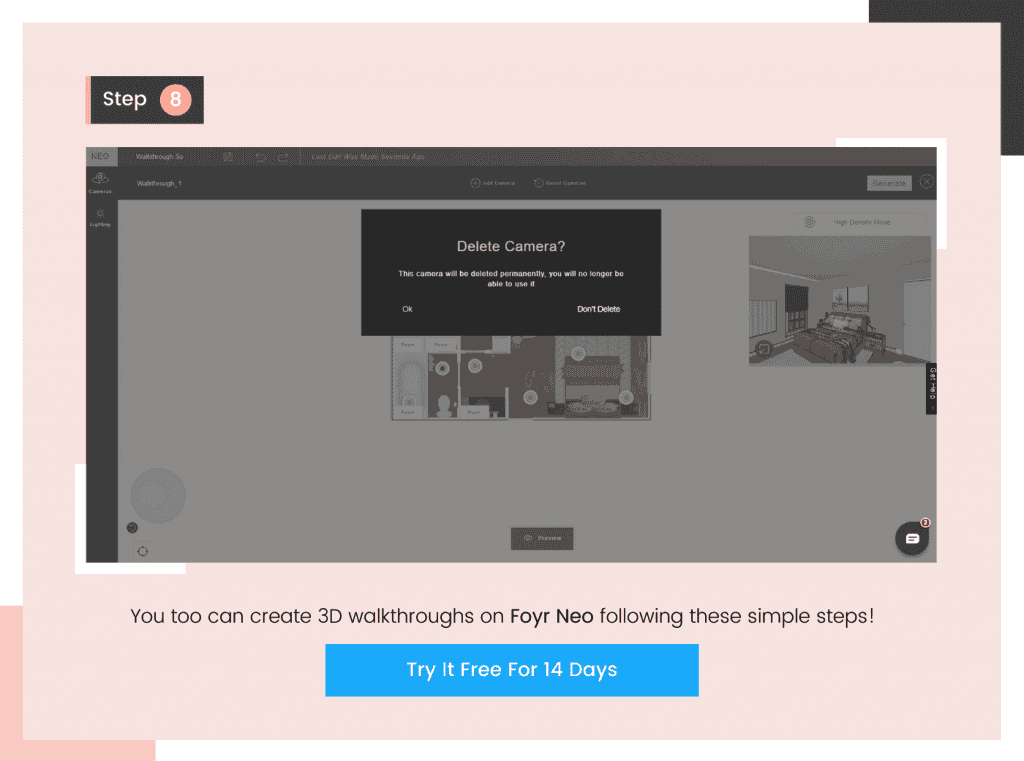
Task: Click the Reset Cameras icon
Action: coord(538,182)
